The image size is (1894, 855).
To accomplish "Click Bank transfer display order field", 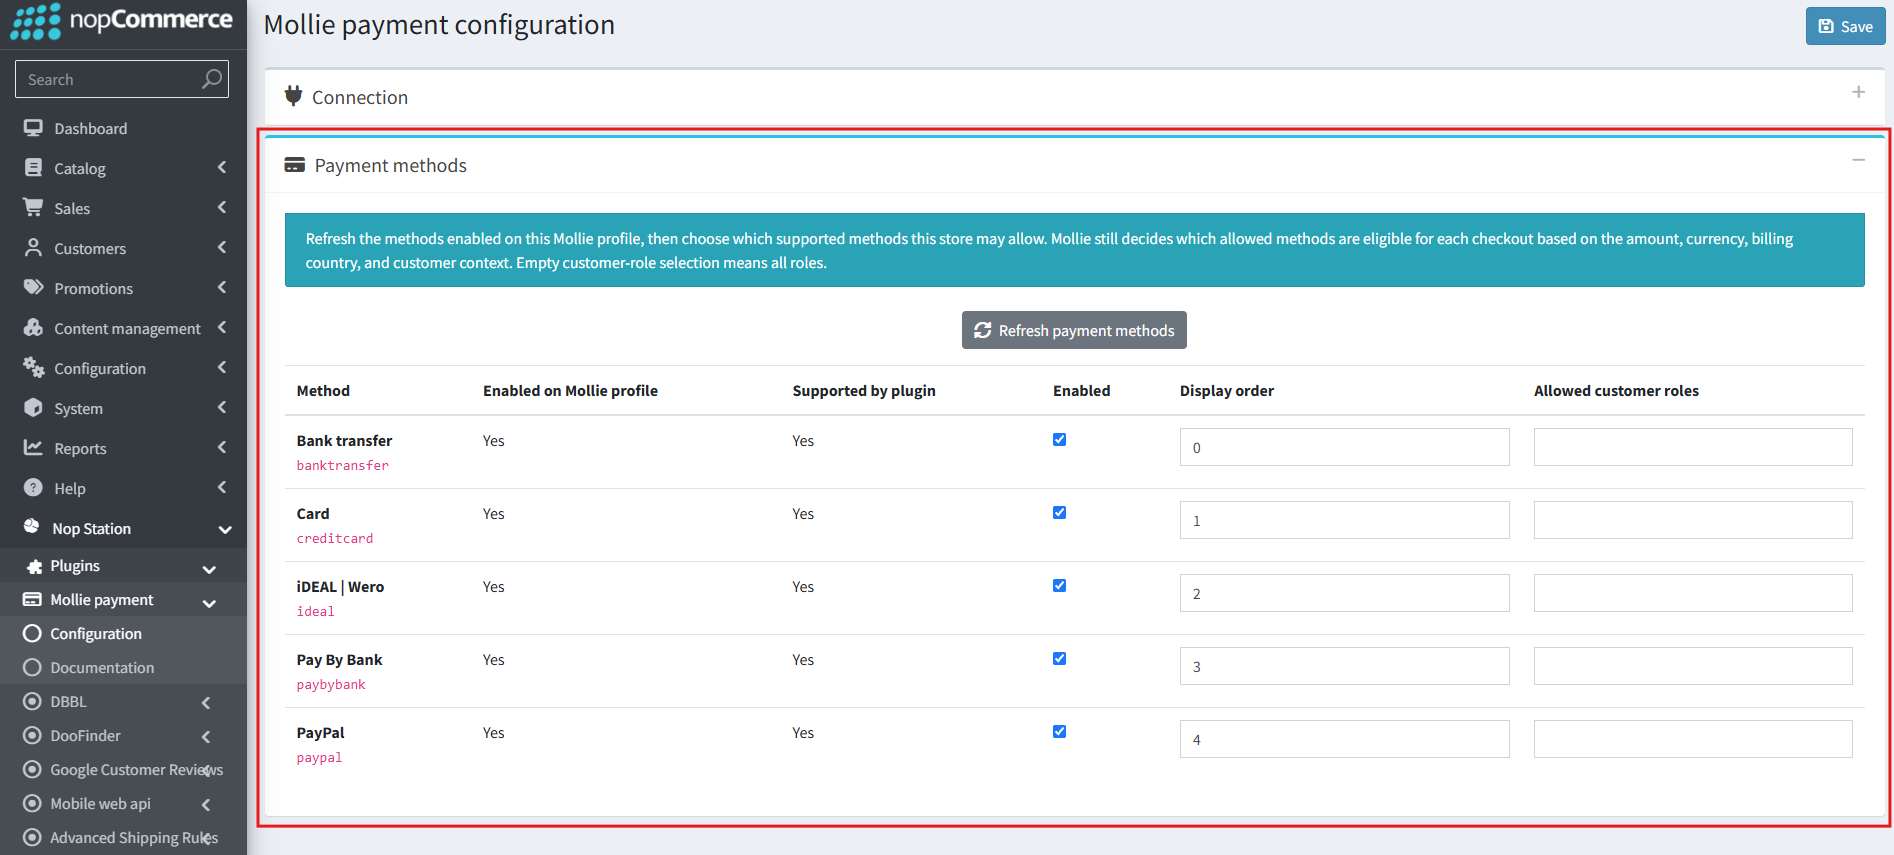I will tap(1344, 447).
